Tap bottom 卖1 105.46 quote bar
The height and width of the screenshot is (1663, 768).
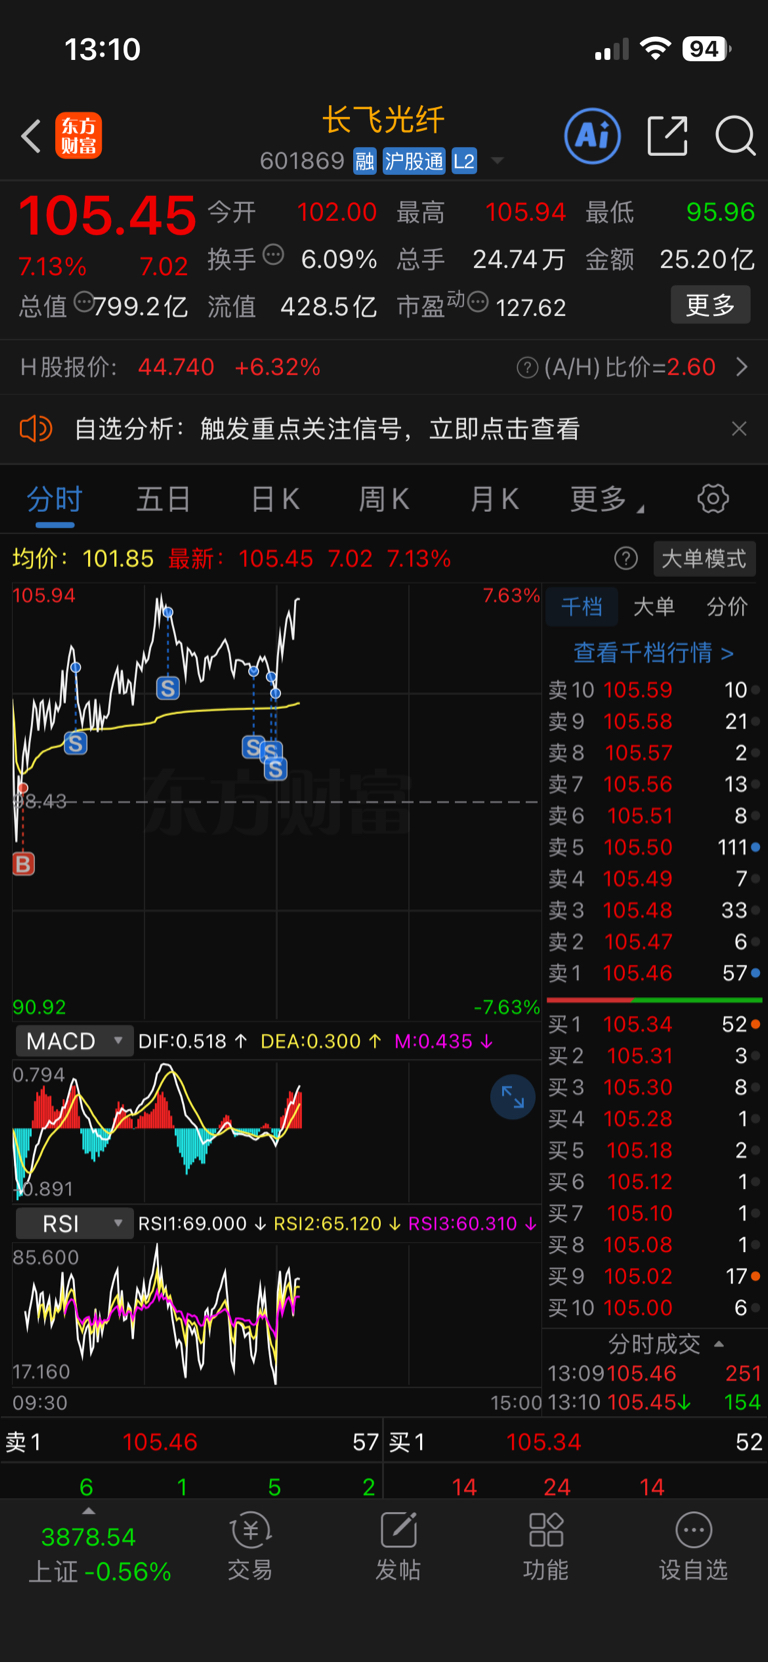click(192, 1442)
